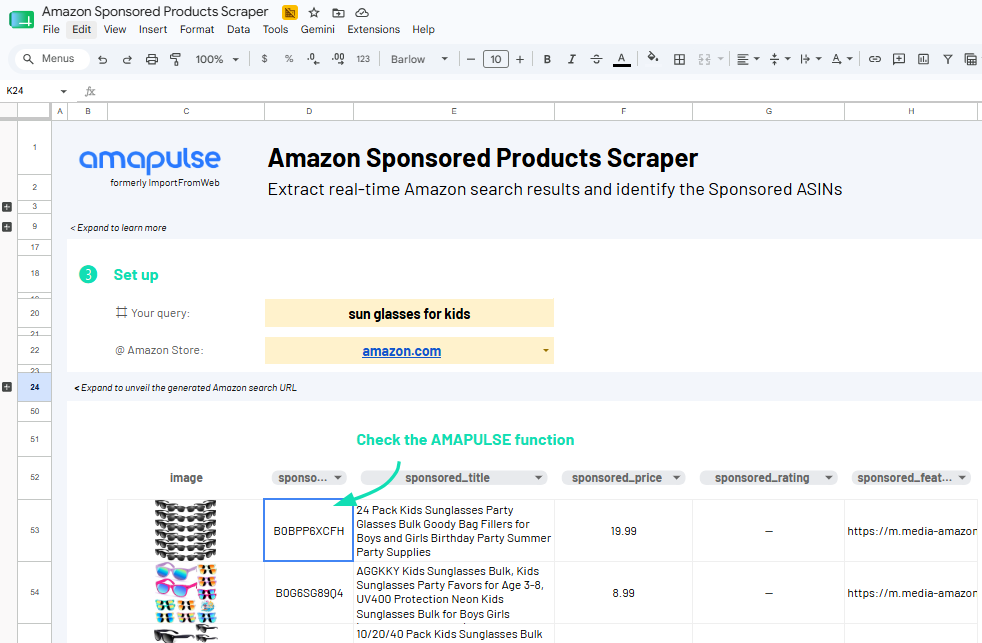Screen dimensions: 982x643
Task: Print the spreadsheet with printer icon
Action: [152, 59]
